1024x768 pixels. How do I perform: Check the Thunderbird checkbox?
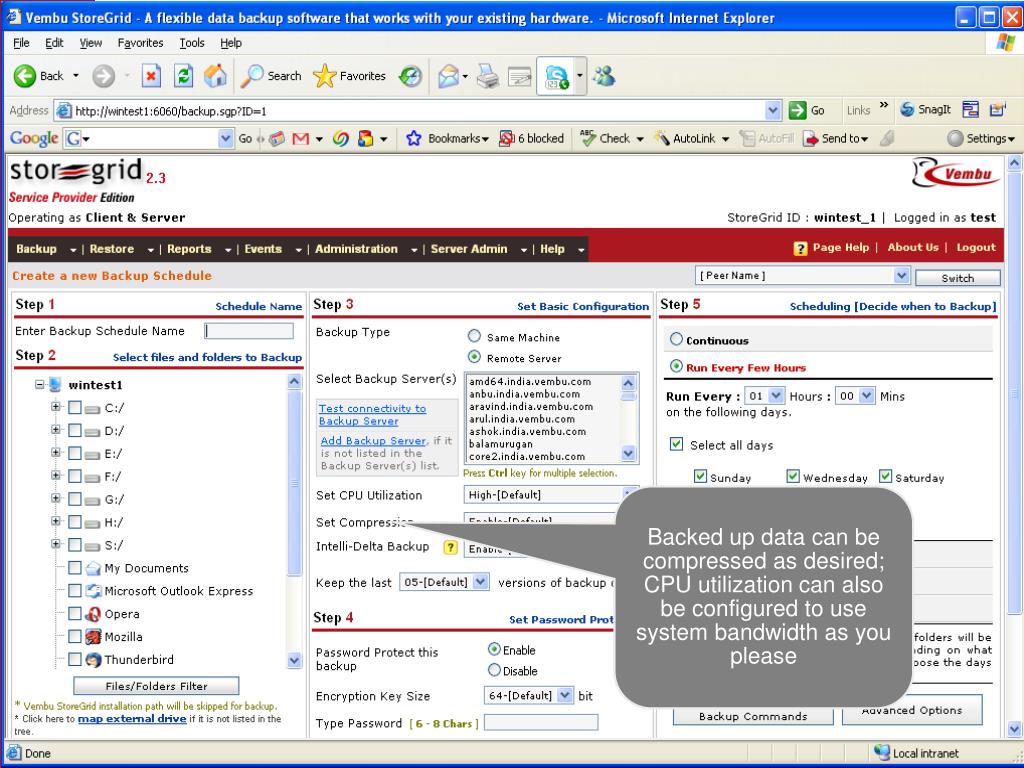point(74,660)
